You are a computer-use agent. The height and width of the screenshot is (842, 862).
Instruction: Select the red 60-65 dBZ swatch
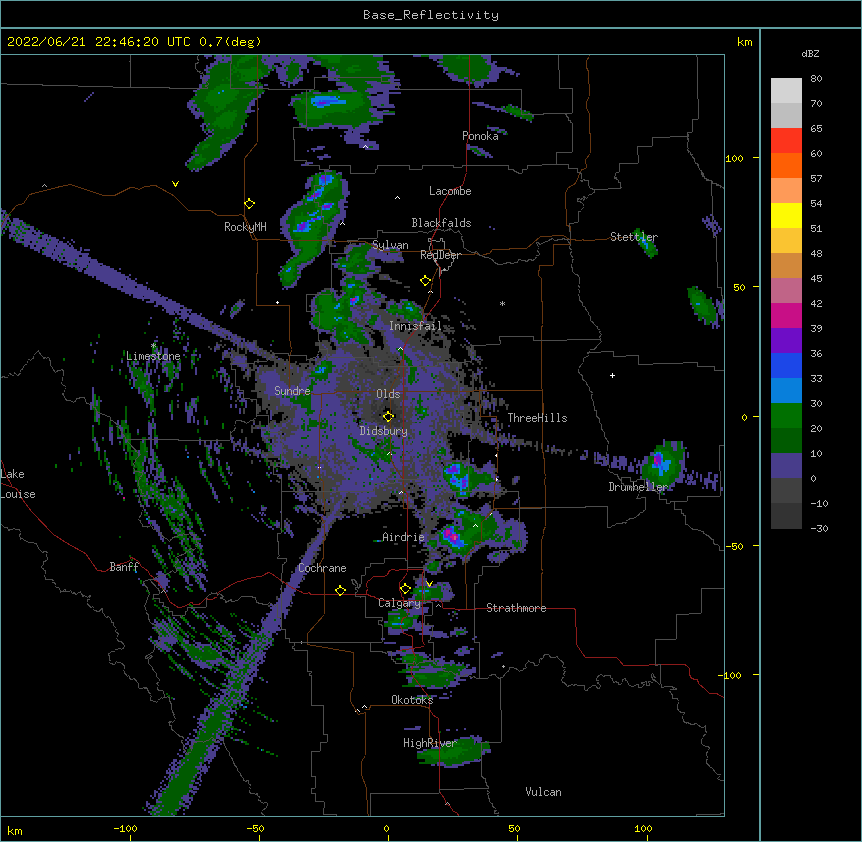(x=786, y=141)
